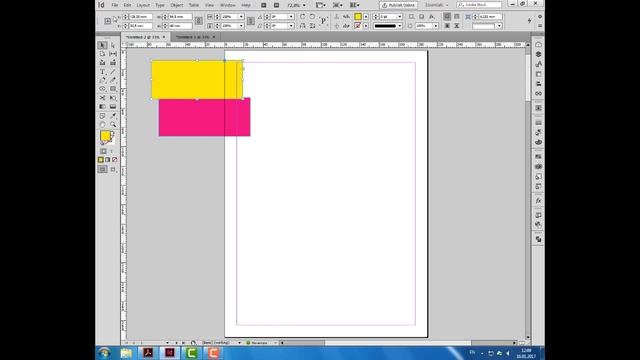Open the File menu
The image size is (640, 360).
pyautogui.click(x=115, y=5)
